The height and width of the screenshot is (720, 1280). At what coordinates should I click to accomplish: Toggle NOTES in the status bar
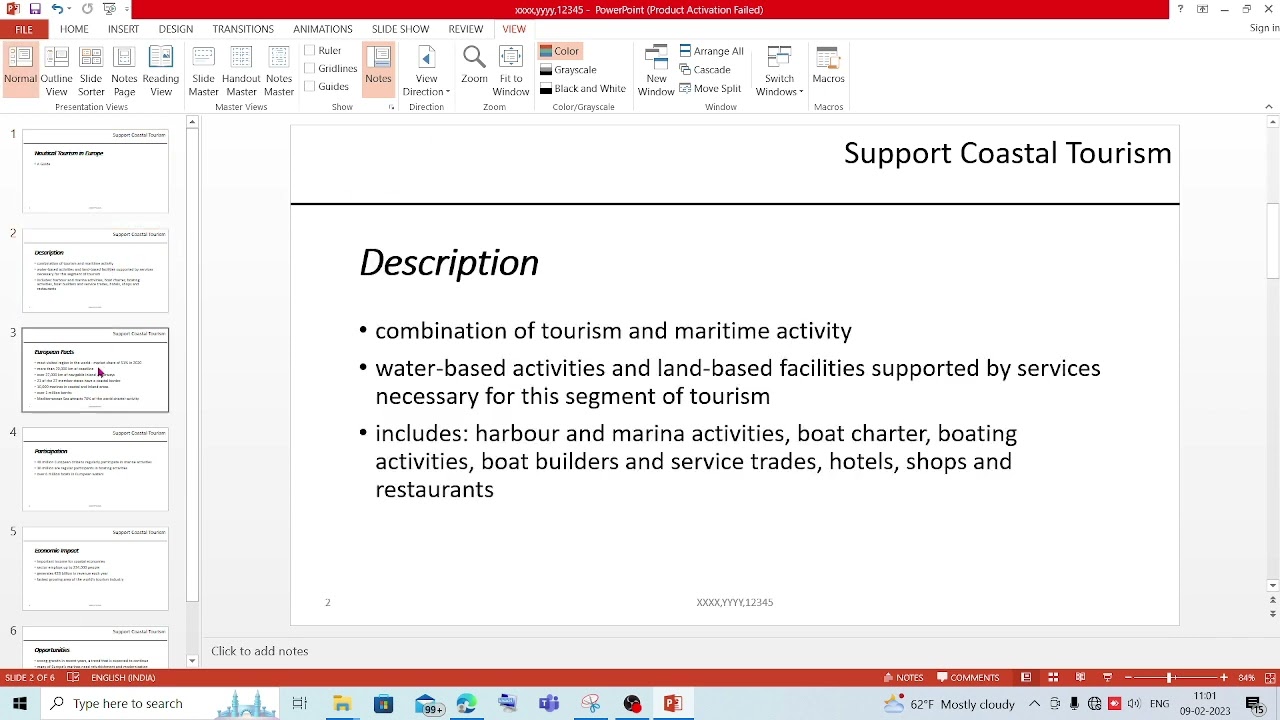(x=903, y=677)
